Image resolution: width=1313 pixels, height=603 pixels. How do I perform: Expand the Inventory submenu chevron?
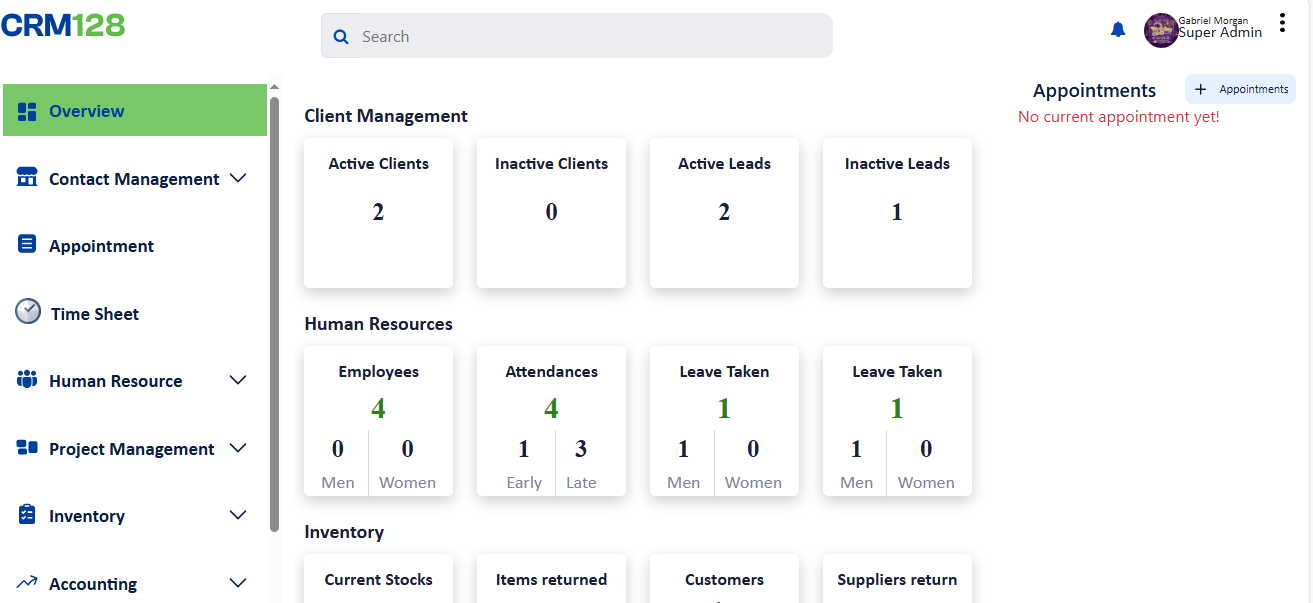tap(238, 515)
